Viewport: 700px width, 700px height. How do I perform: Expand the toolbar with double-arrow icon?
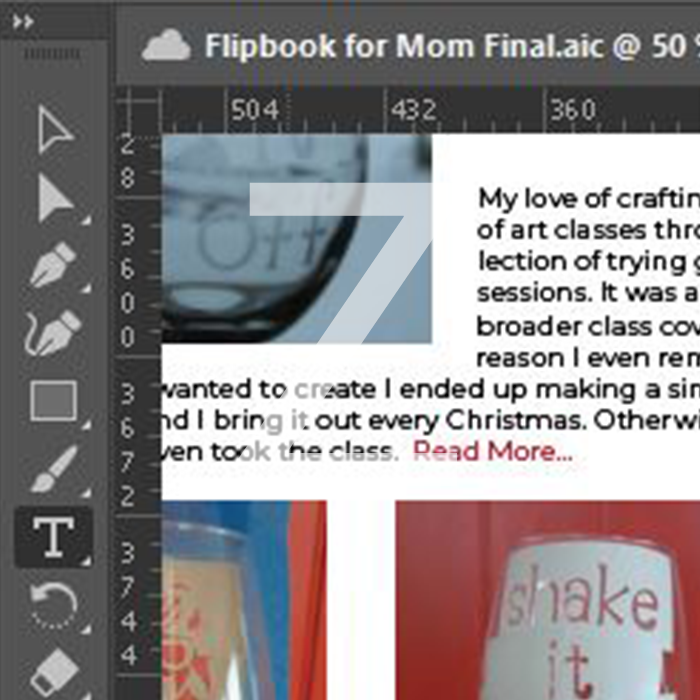tap(23, 21)
